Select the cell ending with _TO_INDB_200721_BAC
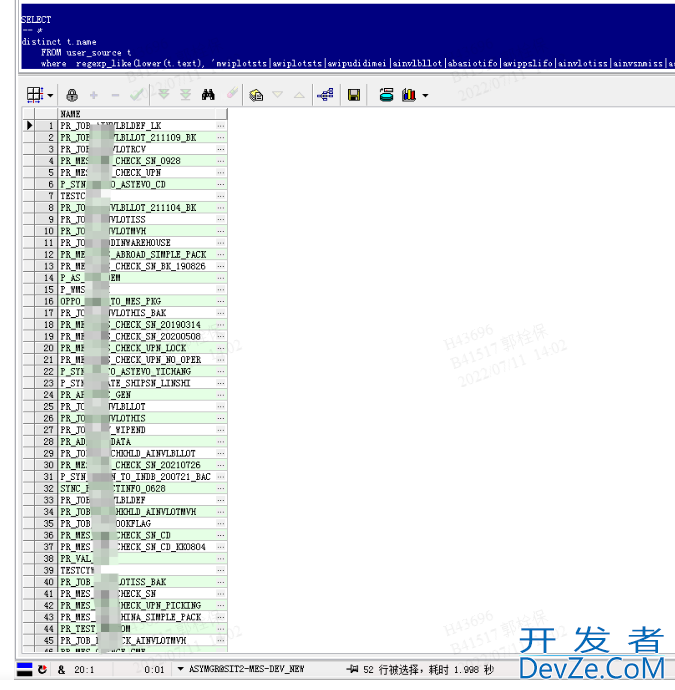 137,477
